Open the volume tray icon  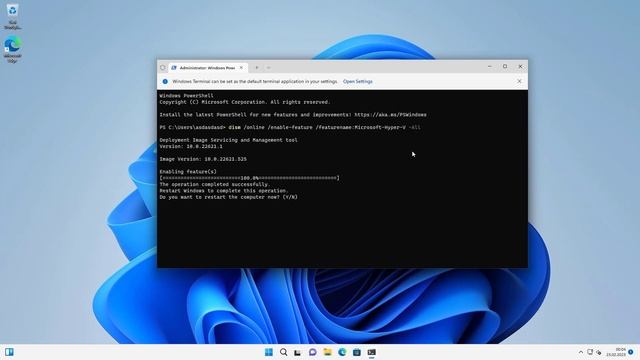click(599, 352)
